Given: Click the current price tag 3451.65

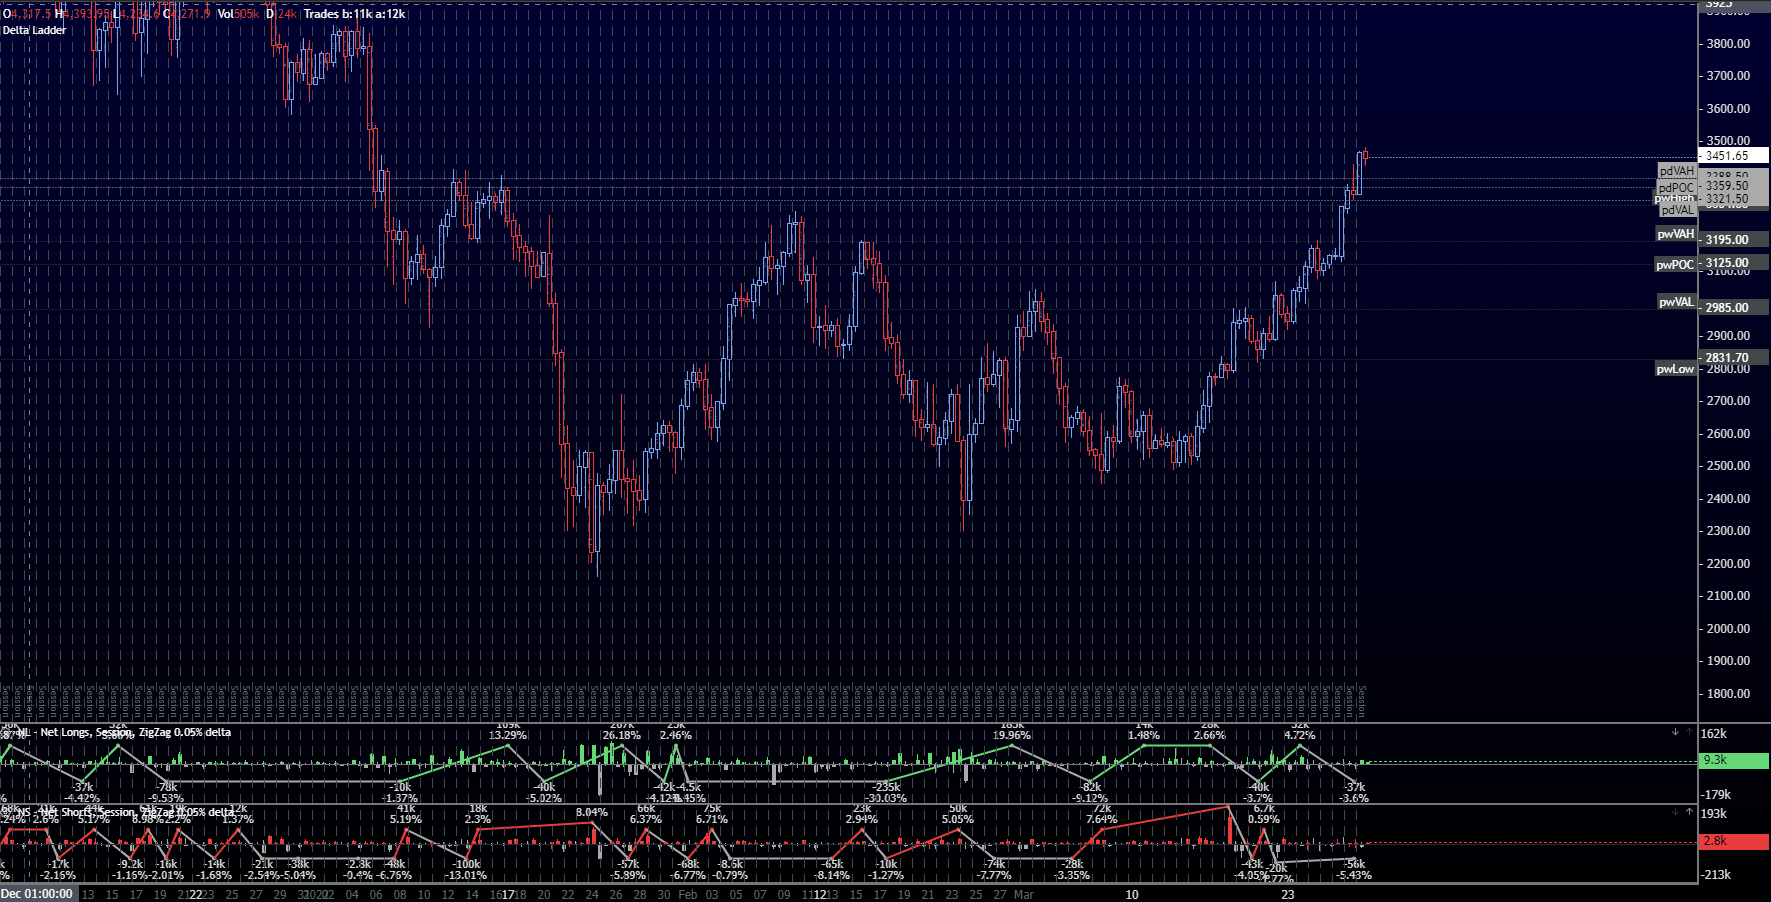Looking at the screenshot, I should [1732, 156].
